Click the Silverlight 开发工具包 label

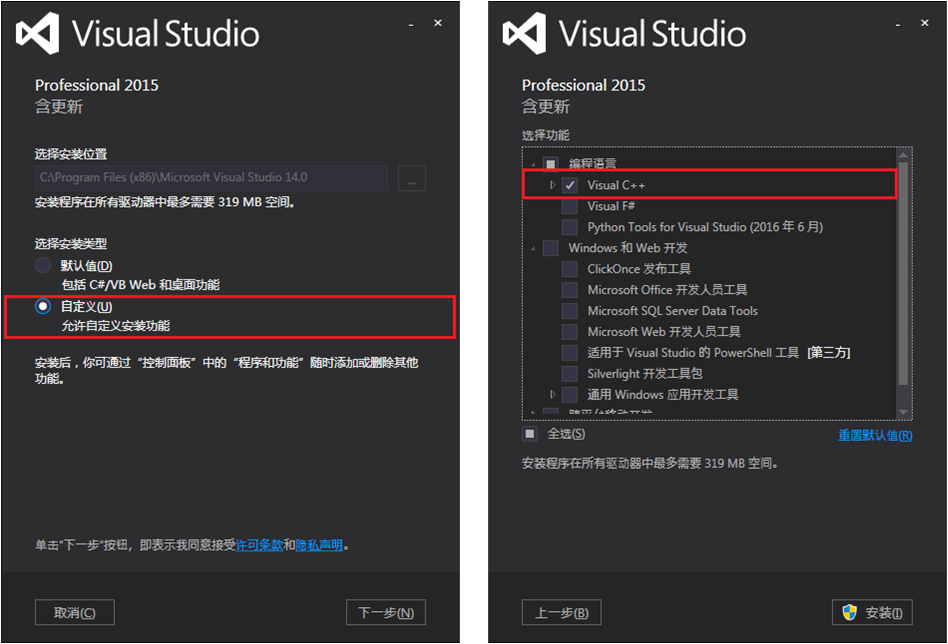click(644, 374)
